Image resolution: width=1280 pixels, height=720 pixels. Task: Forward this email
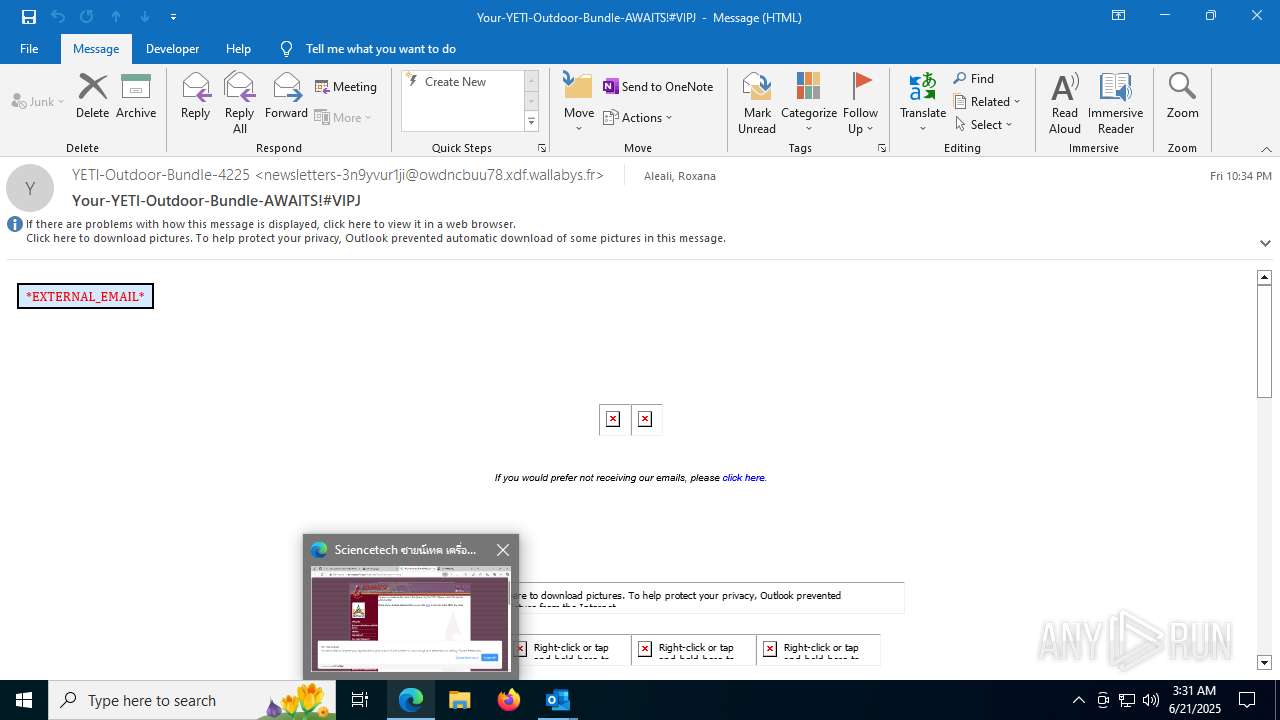pos(286,96)
